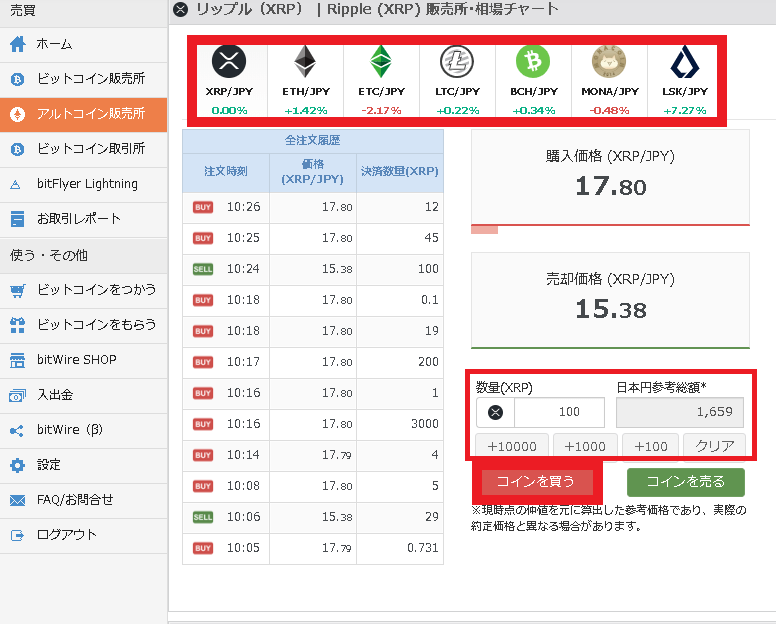Click the money icon beside 入出金
The height and width of the screenshot is (624, 776).
click(x=17, y=395)
